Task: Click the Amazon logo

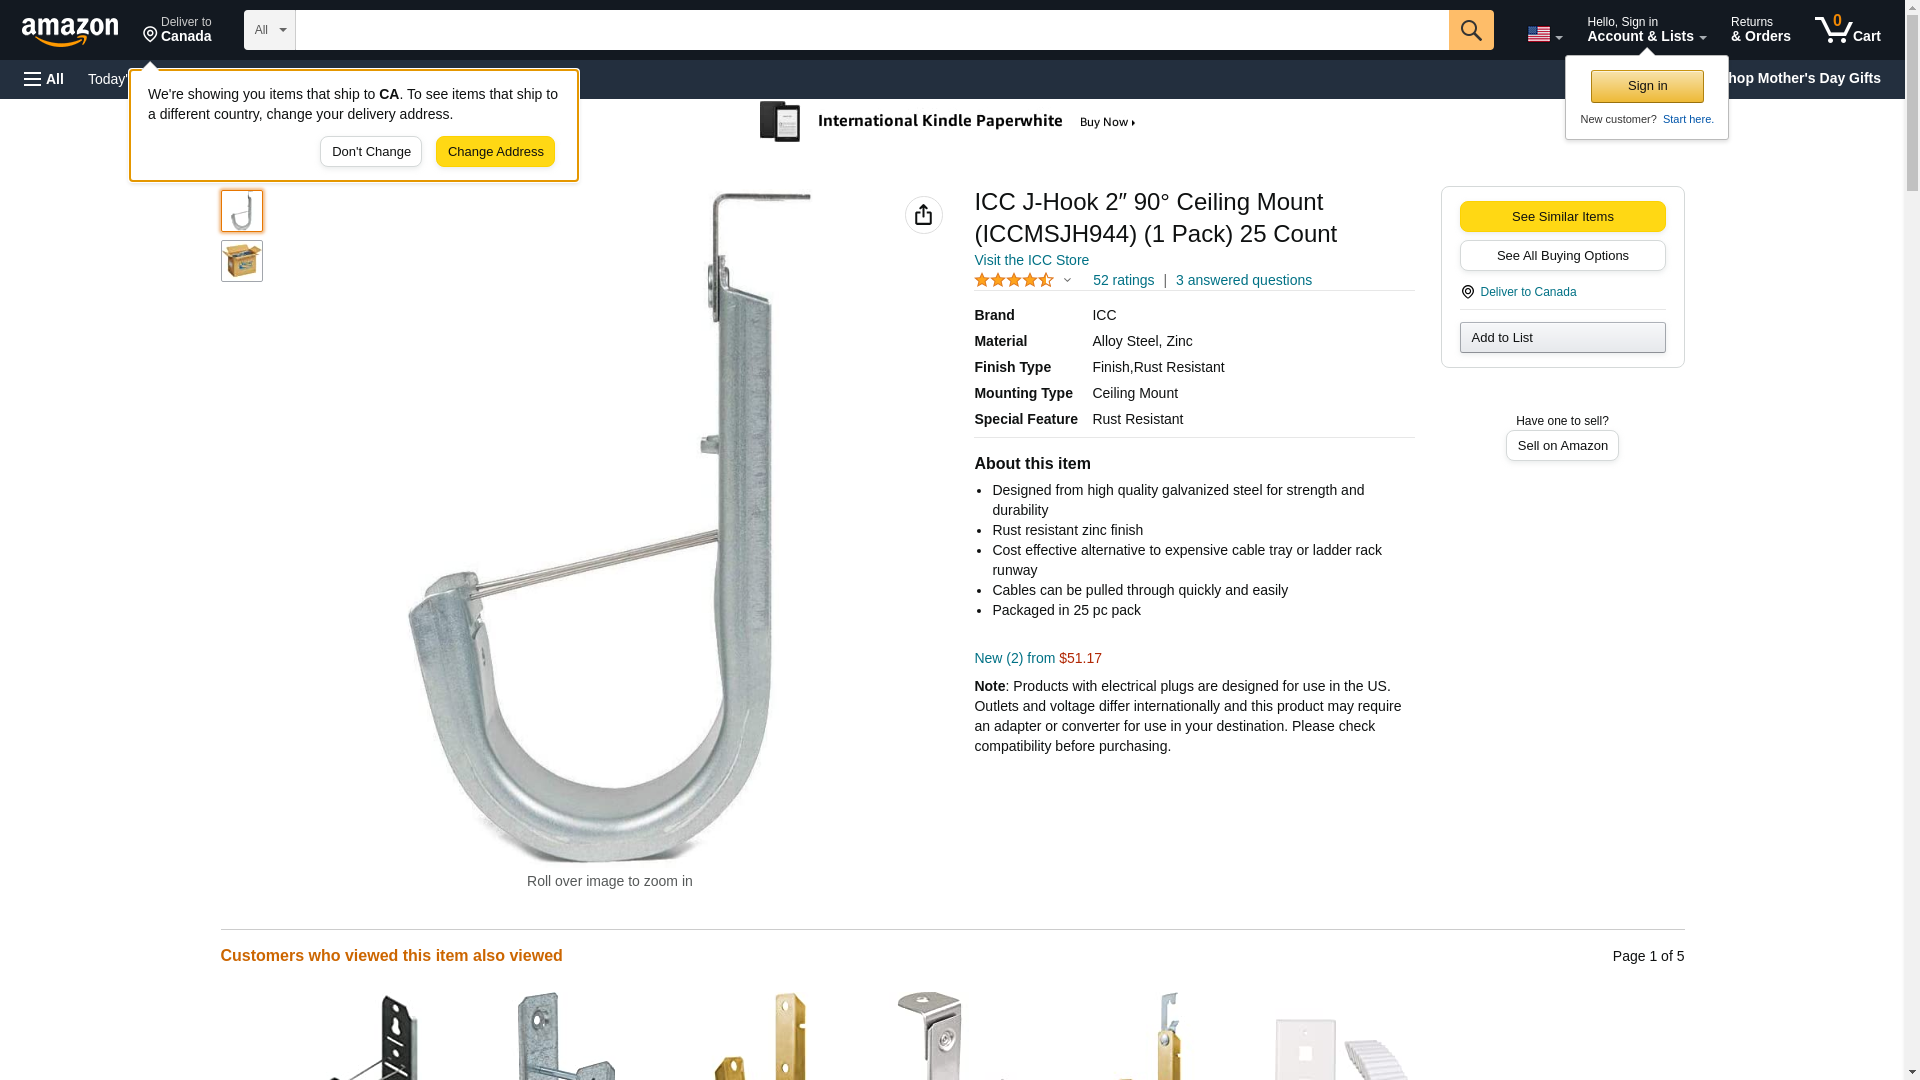Action: click(70, 31)
